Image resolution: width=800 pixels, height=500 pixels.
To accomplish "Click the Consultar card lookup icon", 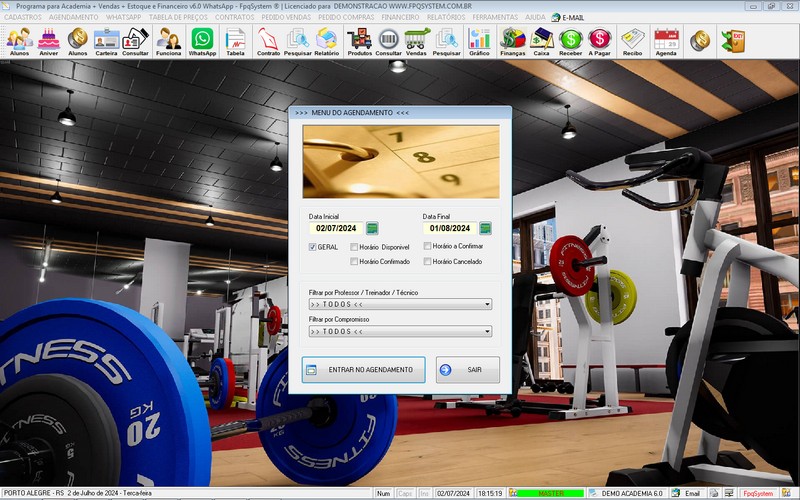I will 135,42.
